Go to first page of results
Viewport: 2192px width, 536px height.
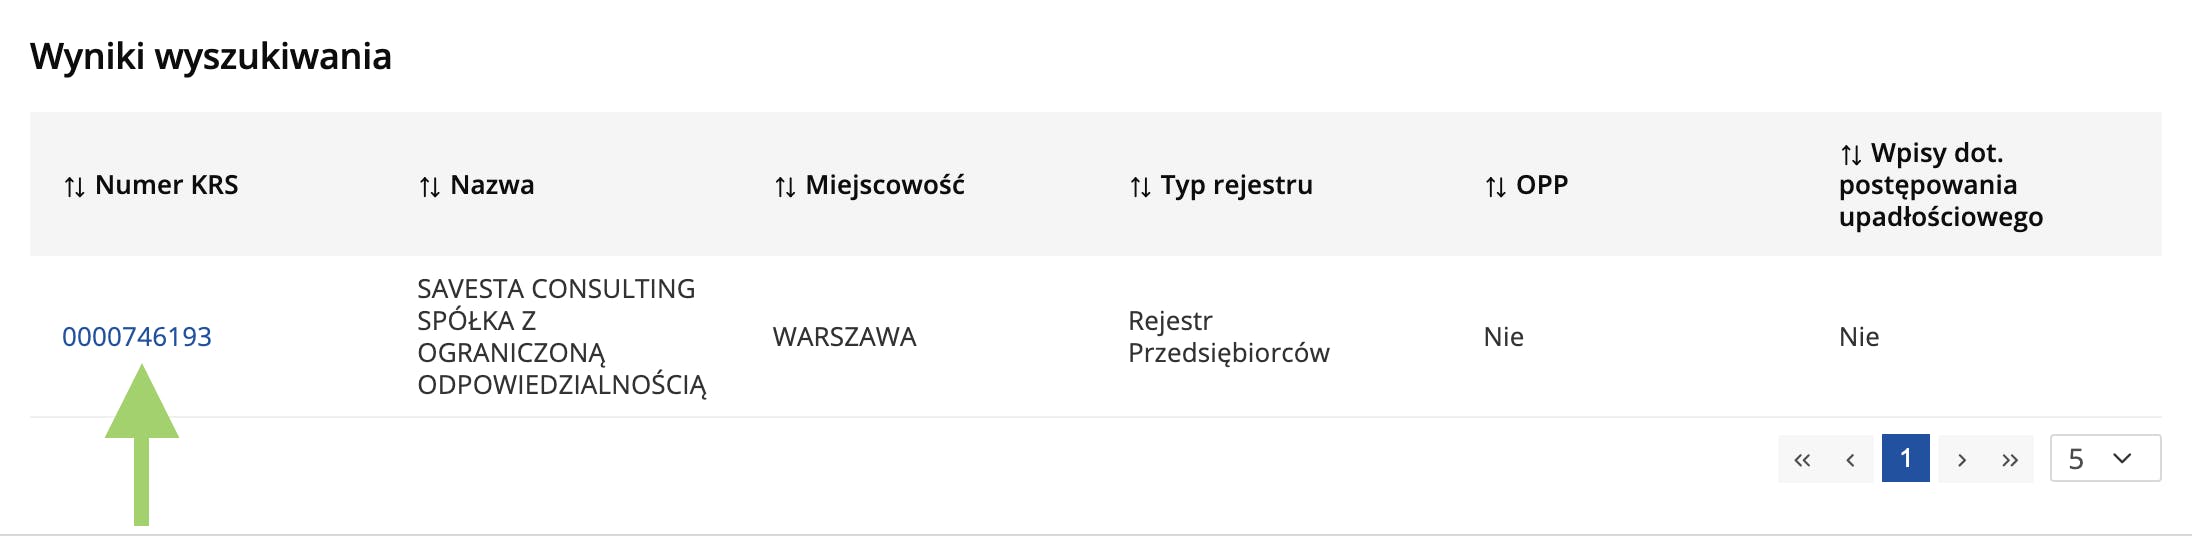(1802, 459)
